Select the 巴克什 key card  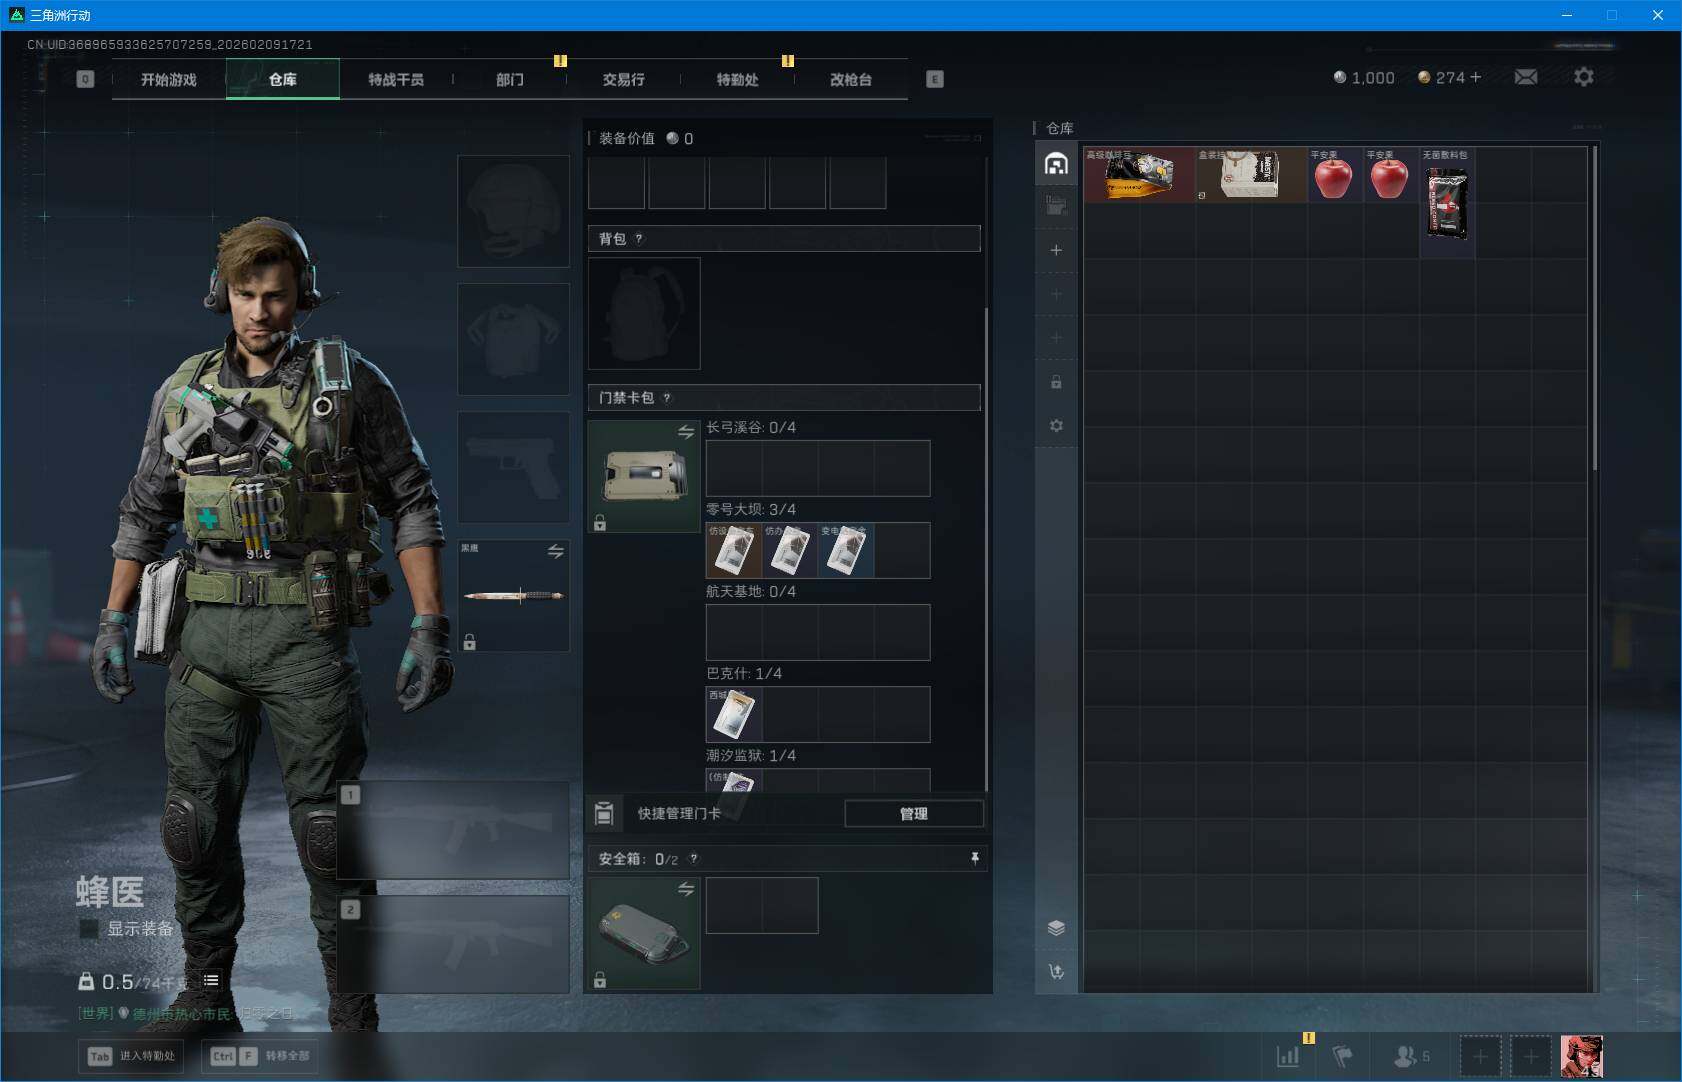pos(734,714)
